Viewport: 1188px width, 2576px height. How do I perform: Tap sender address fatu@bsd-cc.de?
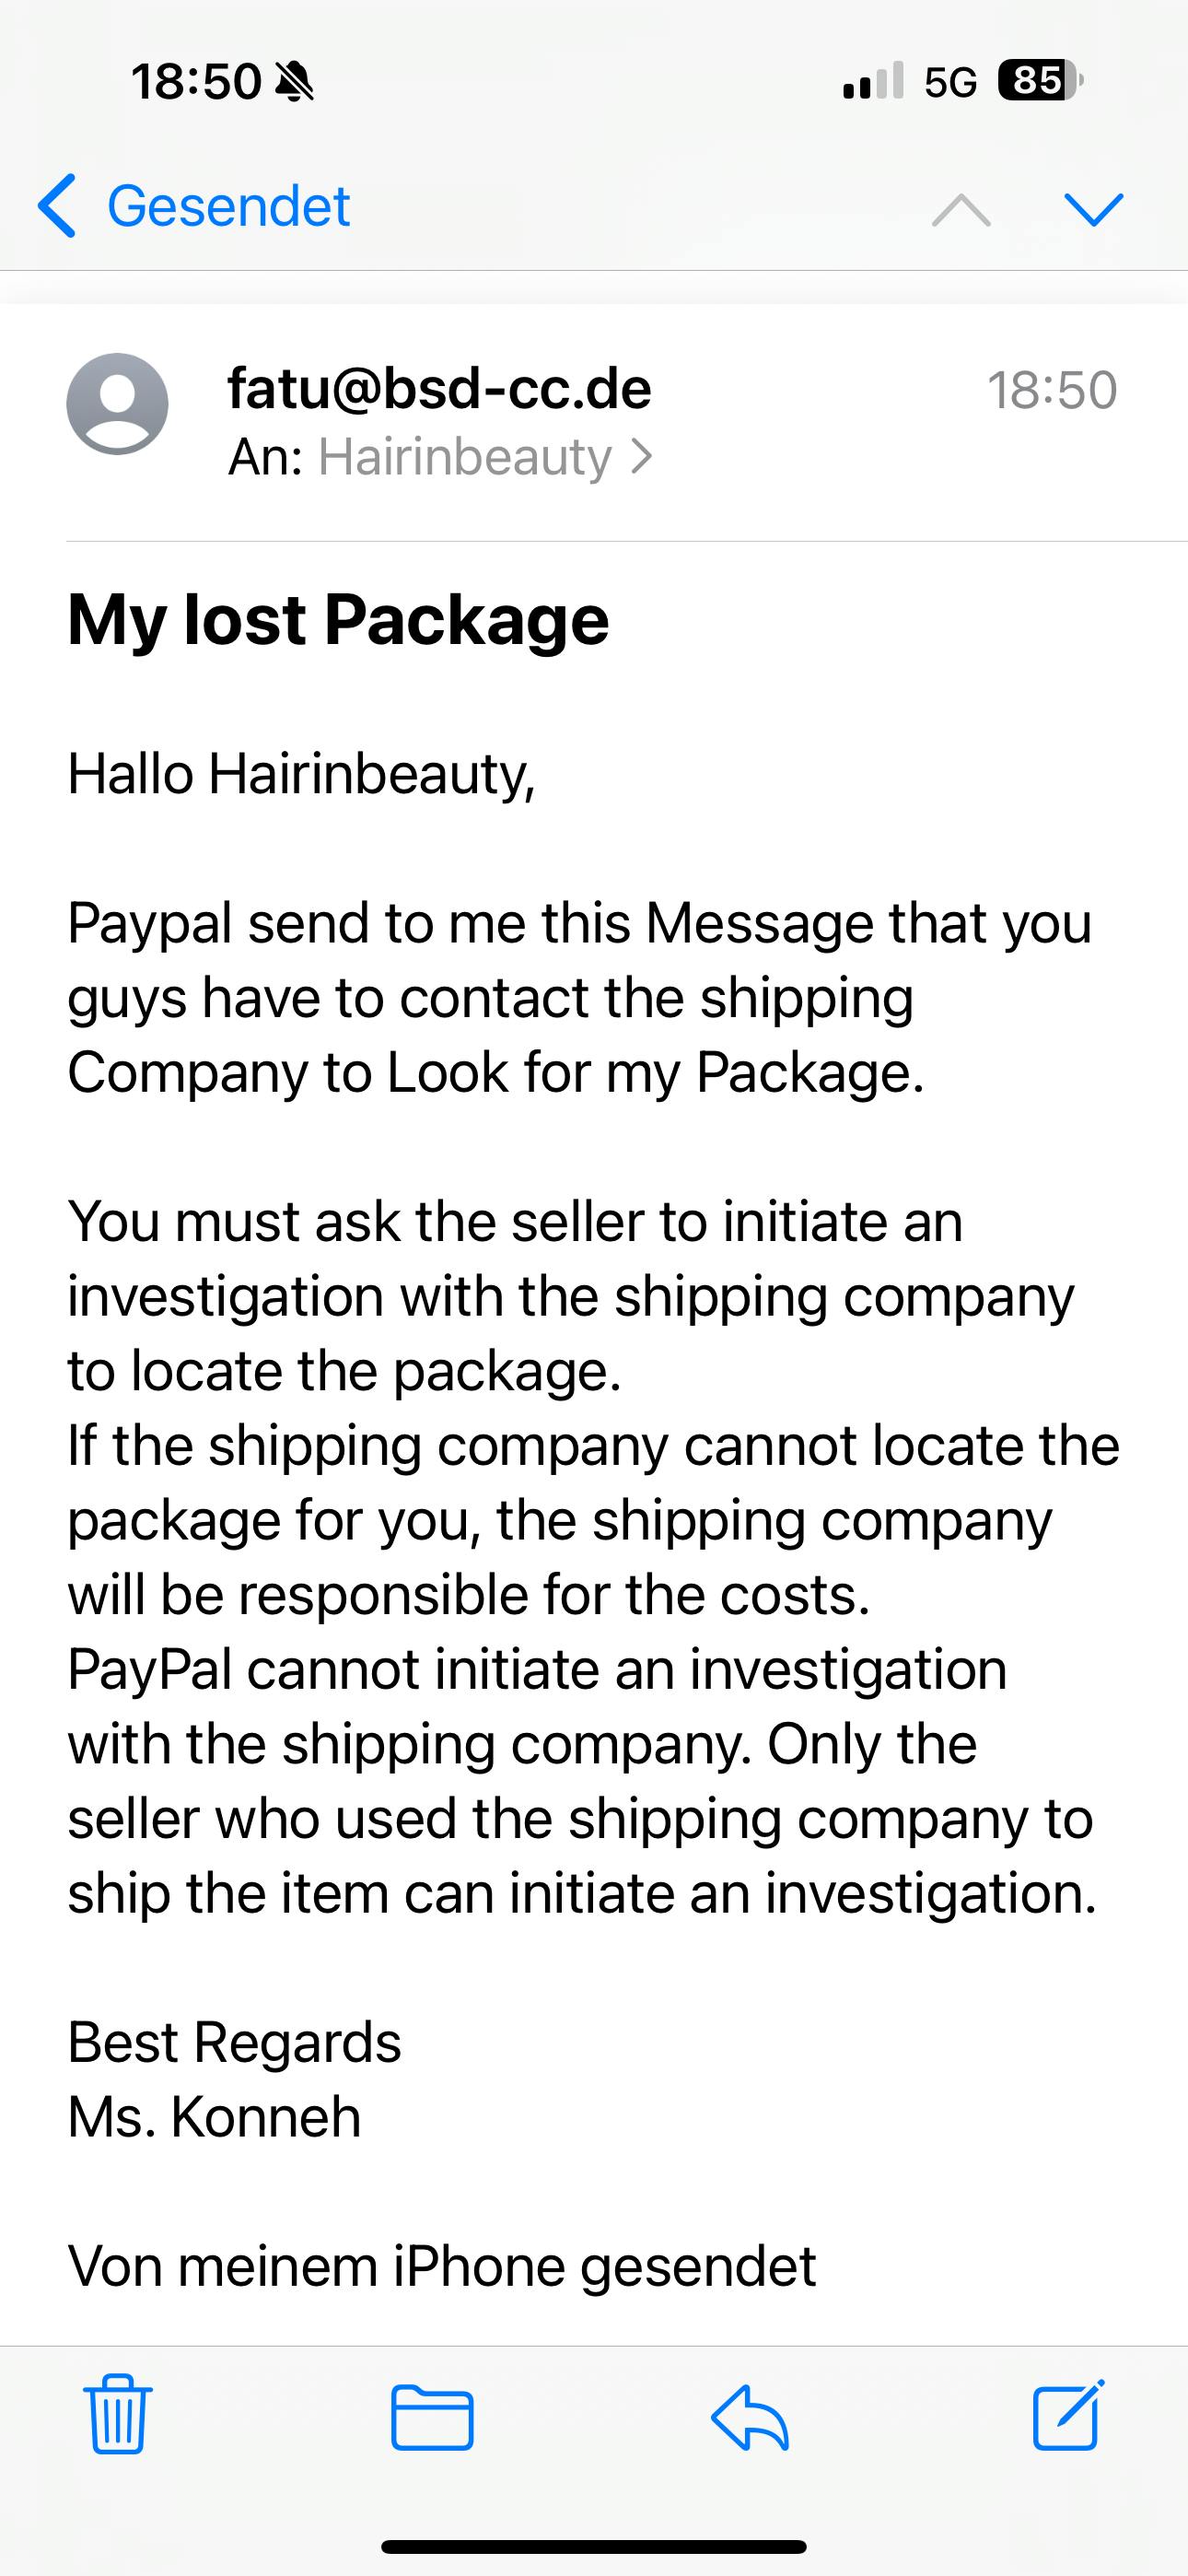[439, 388]
